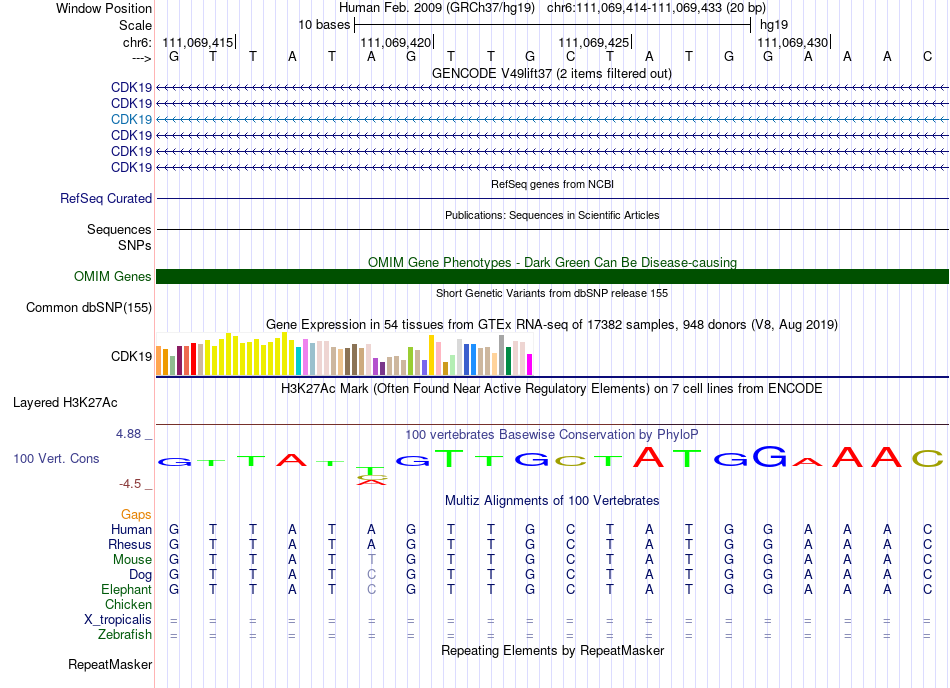Click '100 vertebrates Basewise Conservation by PhyloP' title
Viewport: 950px width, 688px height.
click(x=552, y=434)
